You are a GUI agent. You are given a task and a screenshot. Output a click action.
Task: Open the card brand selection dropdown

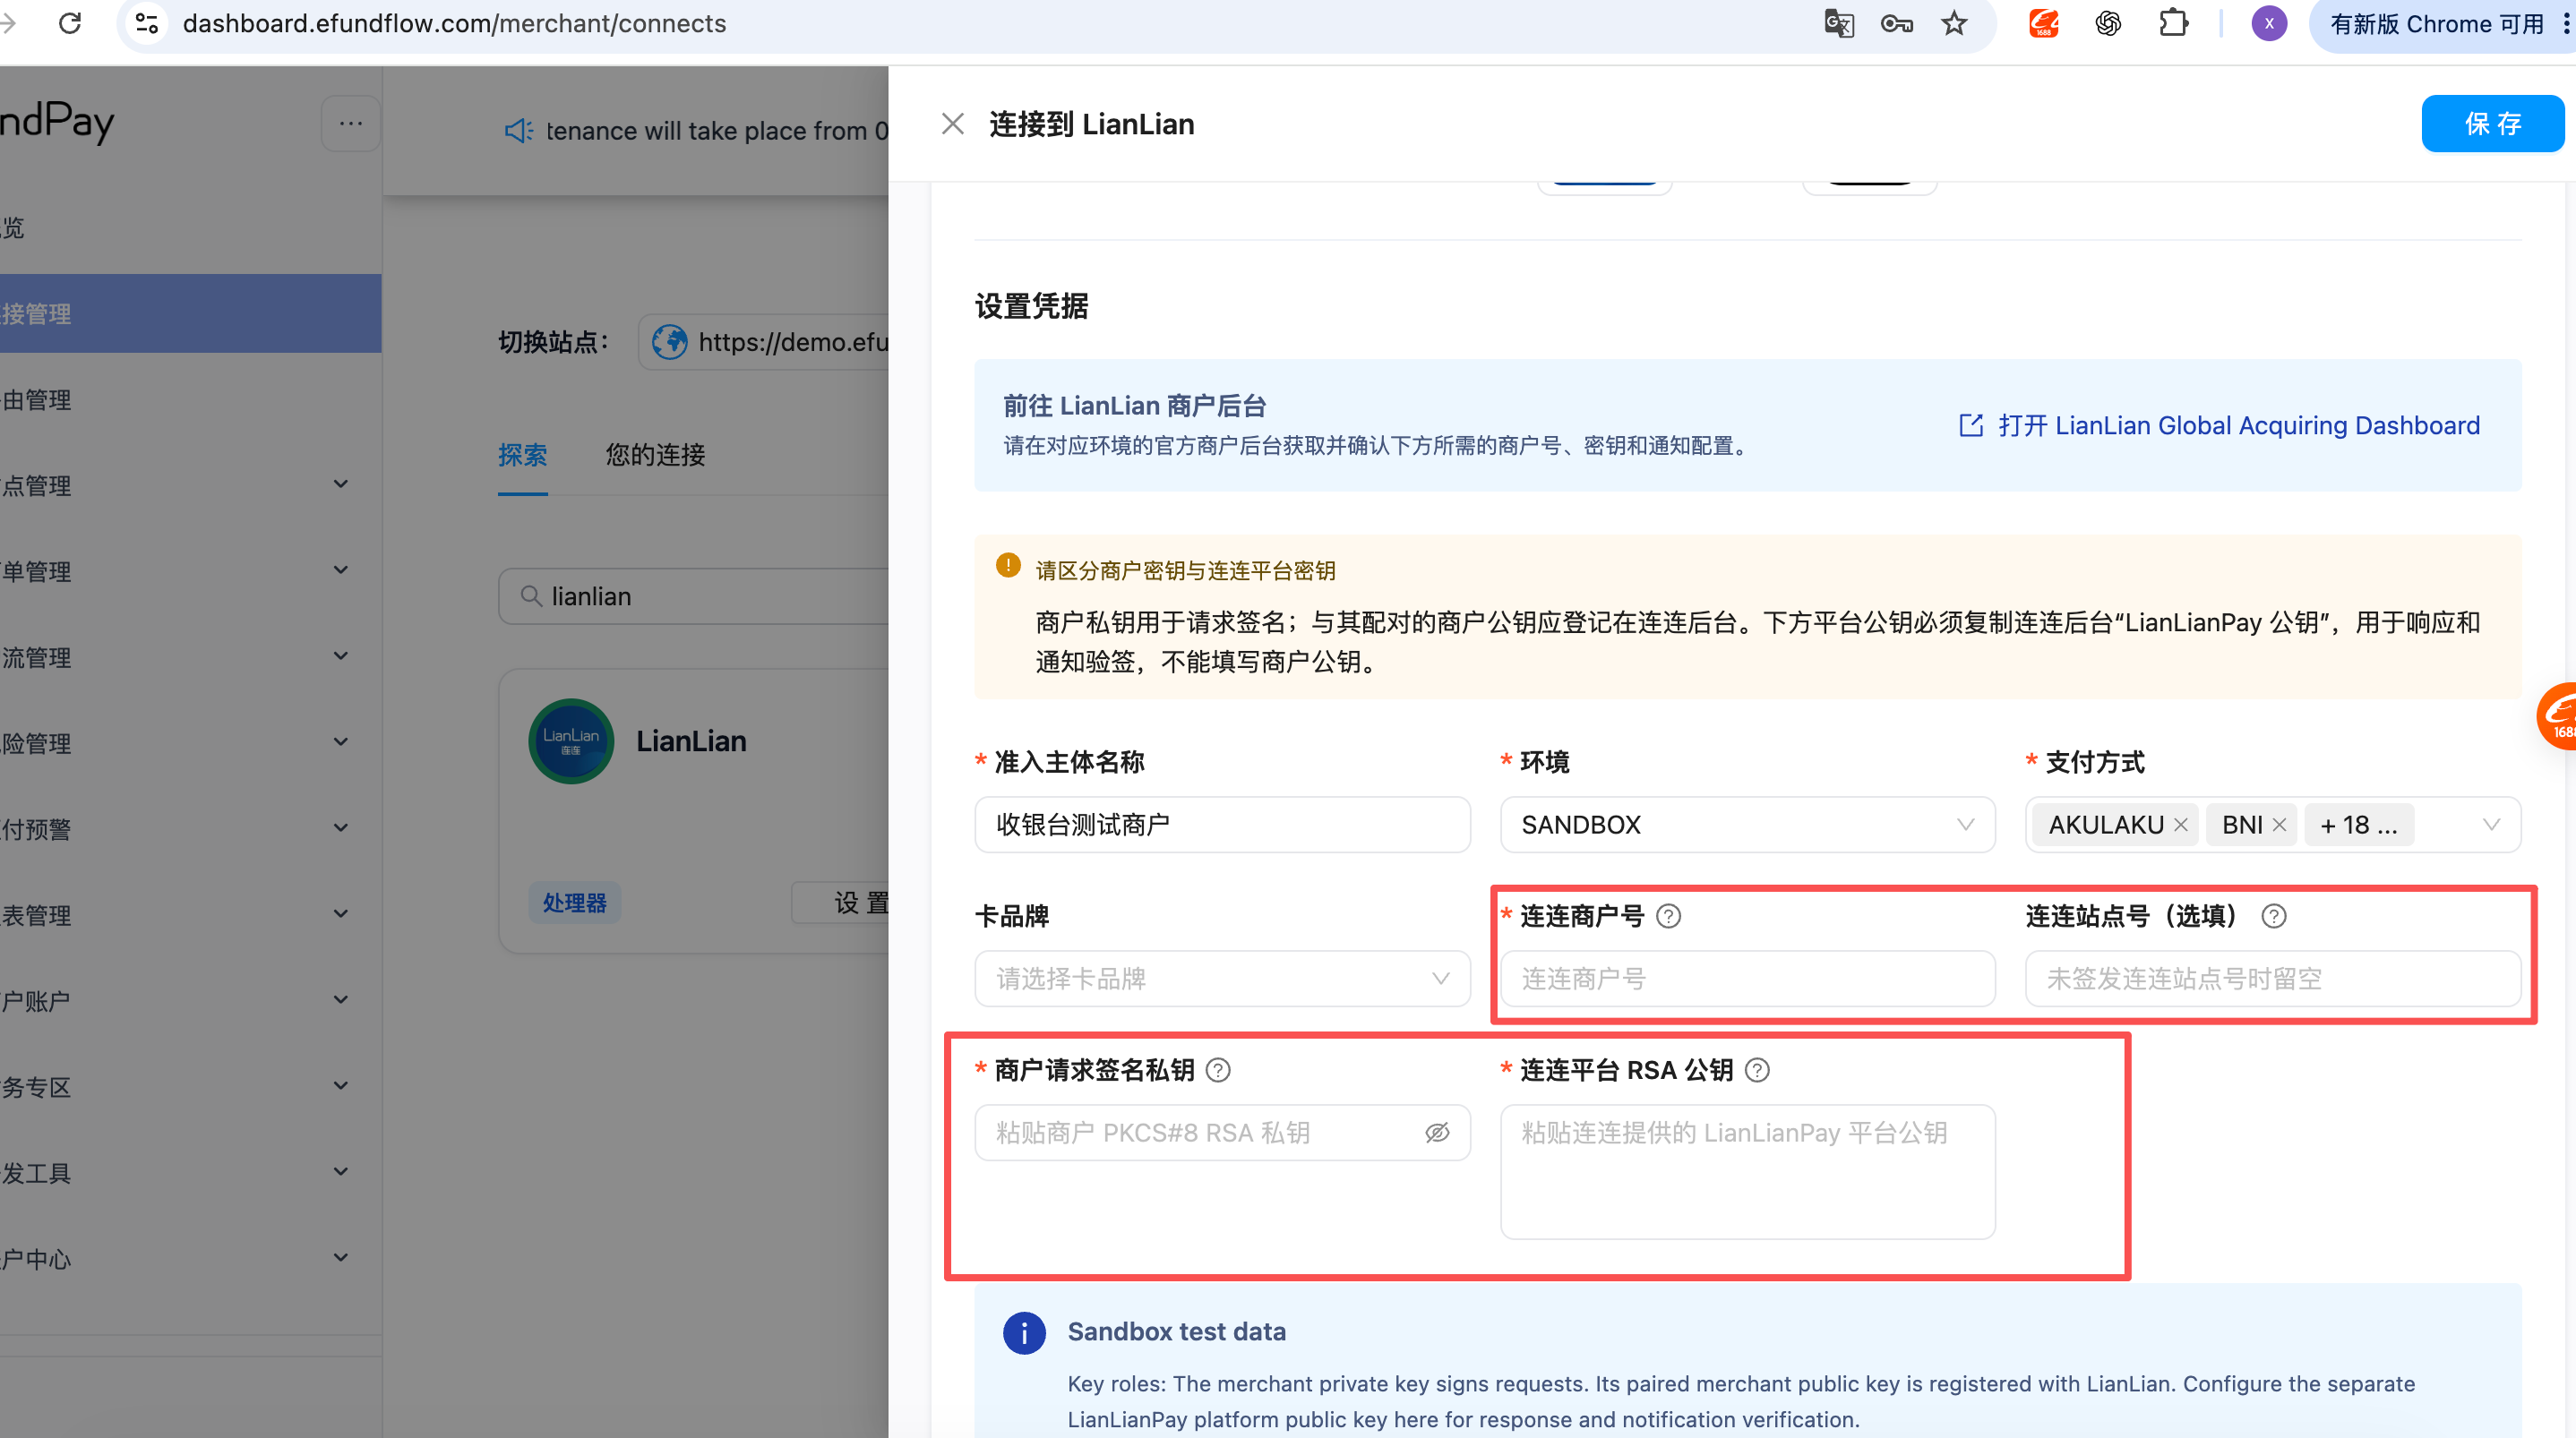pos(1222,978)
